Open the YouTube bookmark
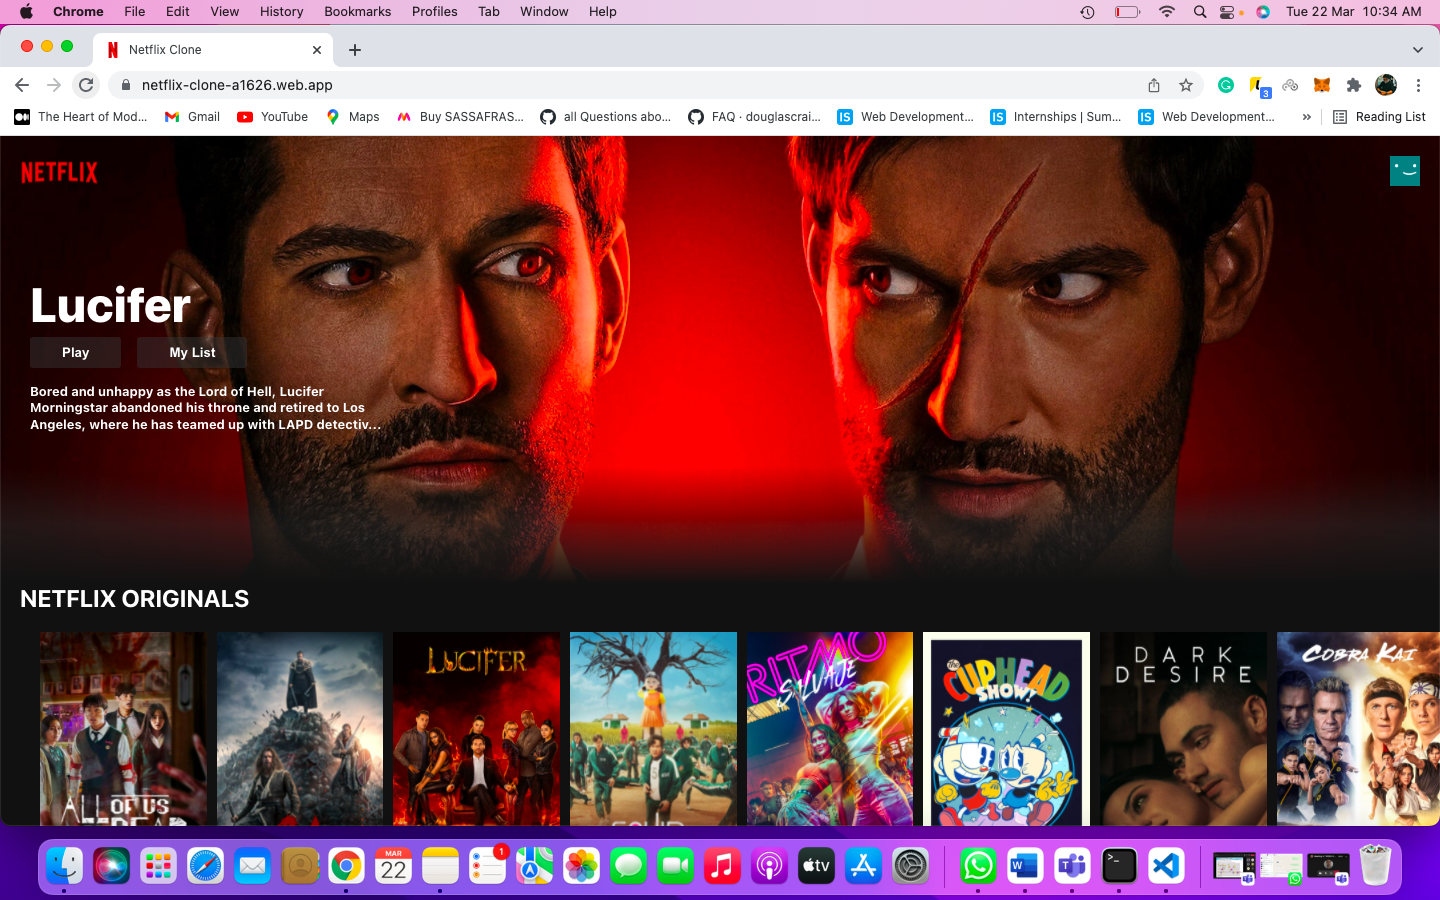 point(273,117)
